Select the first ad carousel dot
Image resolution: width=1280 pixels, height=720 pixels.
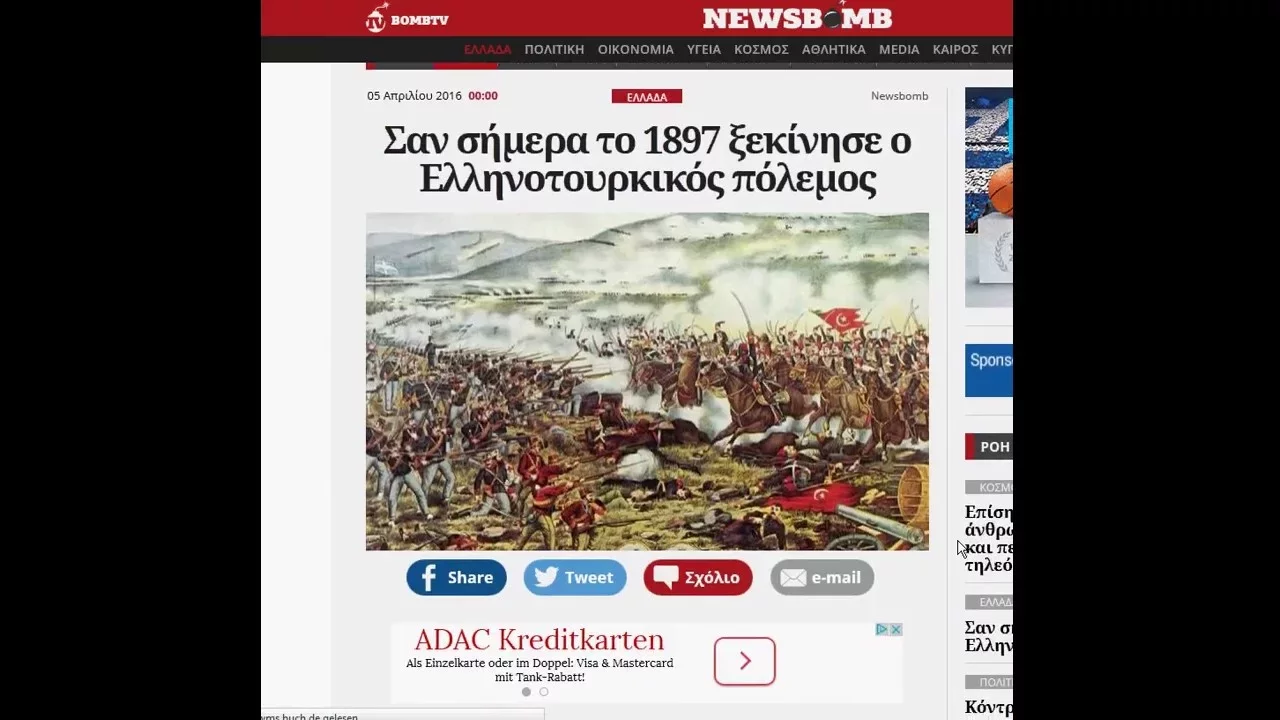(x=526, y=692)
